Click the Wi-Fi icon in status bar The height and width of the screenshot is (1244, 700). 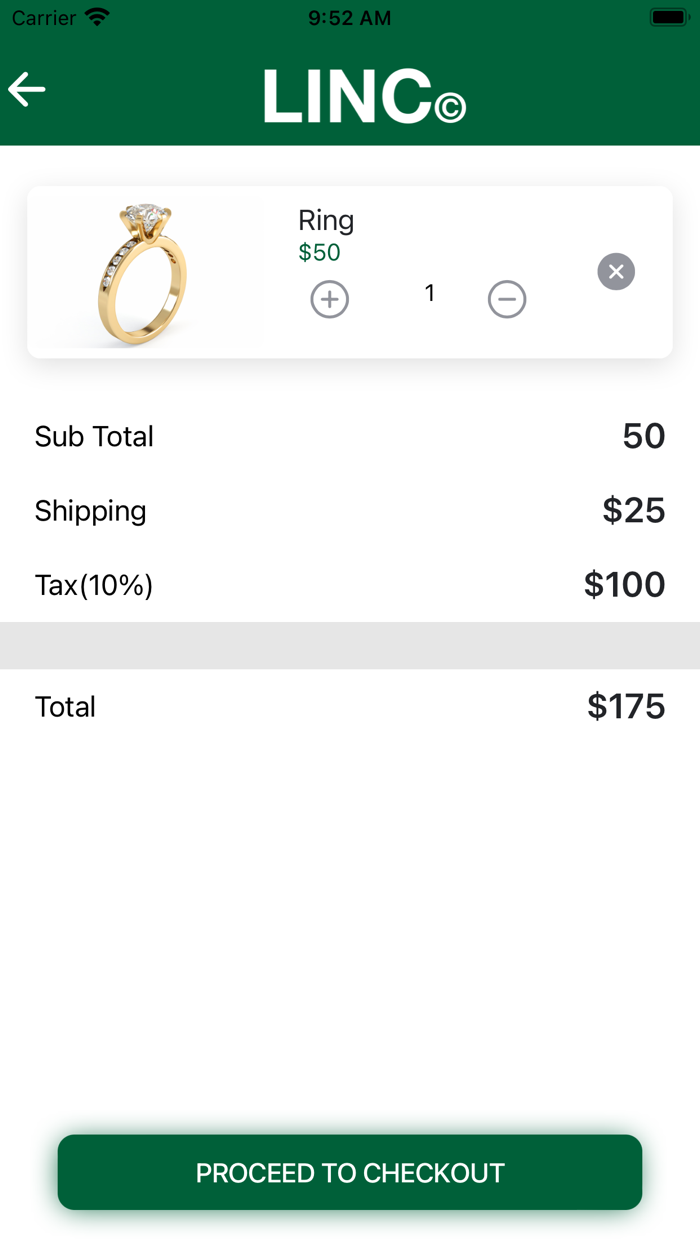point(97,16)
